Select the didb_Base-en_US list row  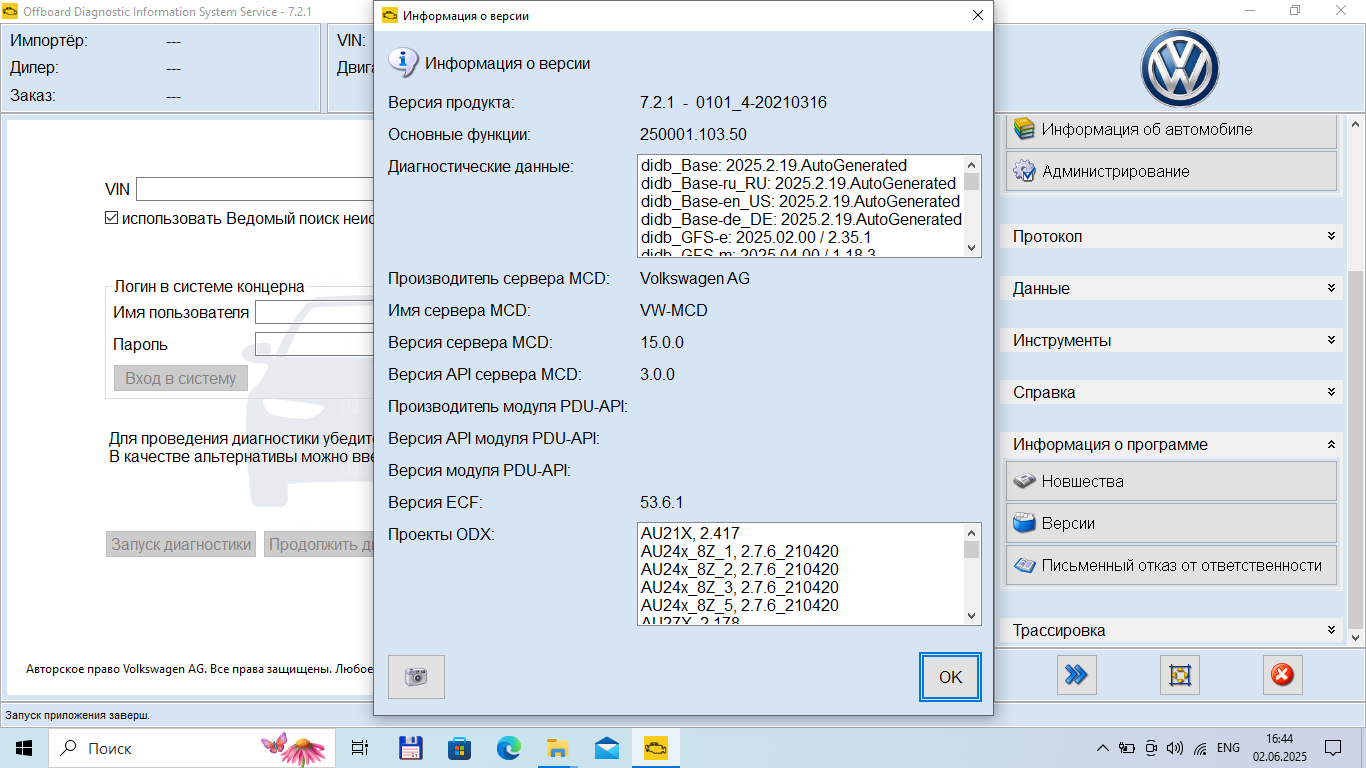(x=800, y=201)
